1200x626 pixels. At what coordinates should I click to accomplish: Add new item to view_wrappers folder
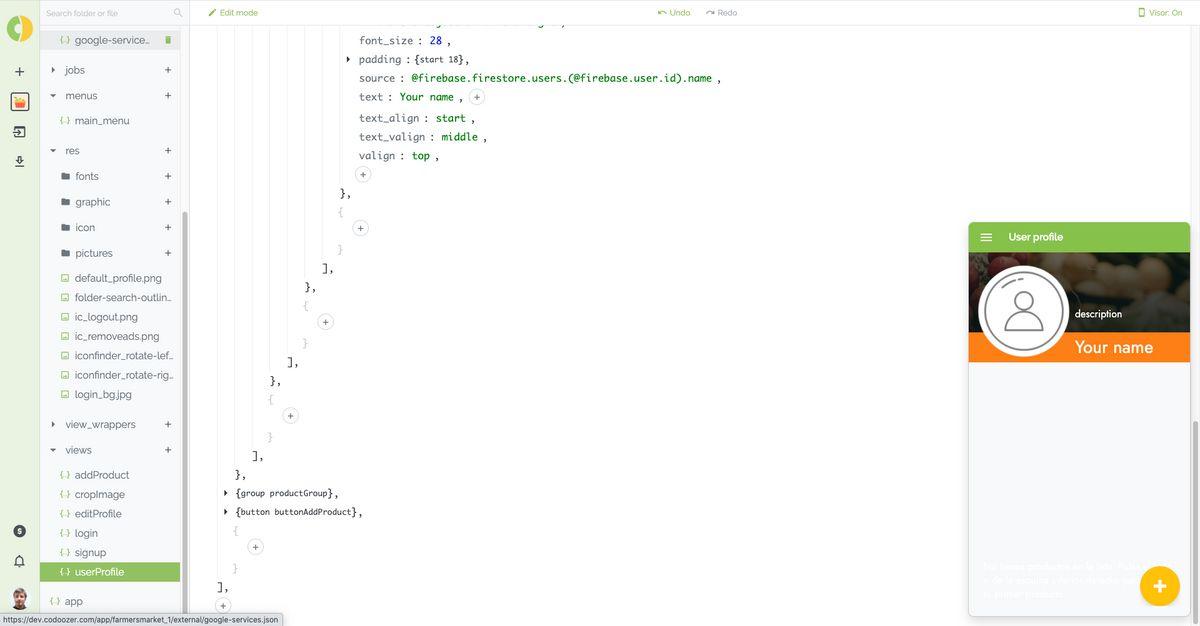click(x=168, y=424)
